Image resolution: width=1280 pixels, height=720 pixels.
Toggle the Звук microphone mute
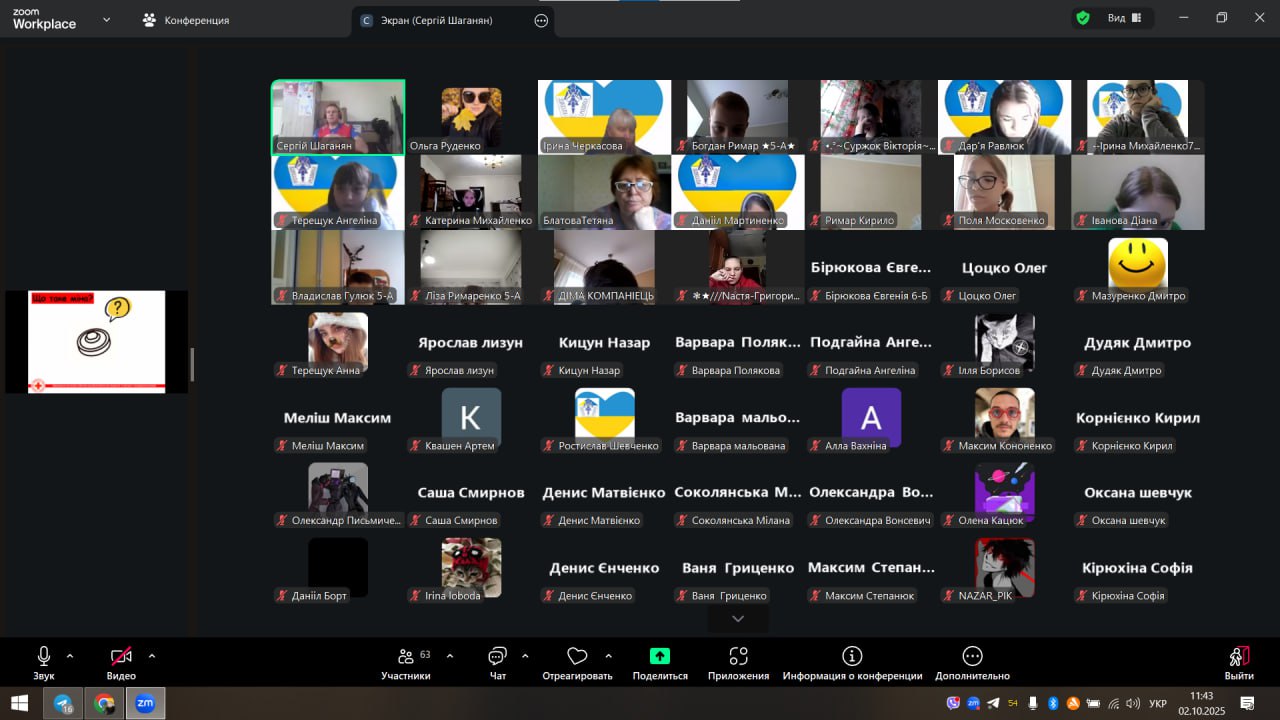44,657
